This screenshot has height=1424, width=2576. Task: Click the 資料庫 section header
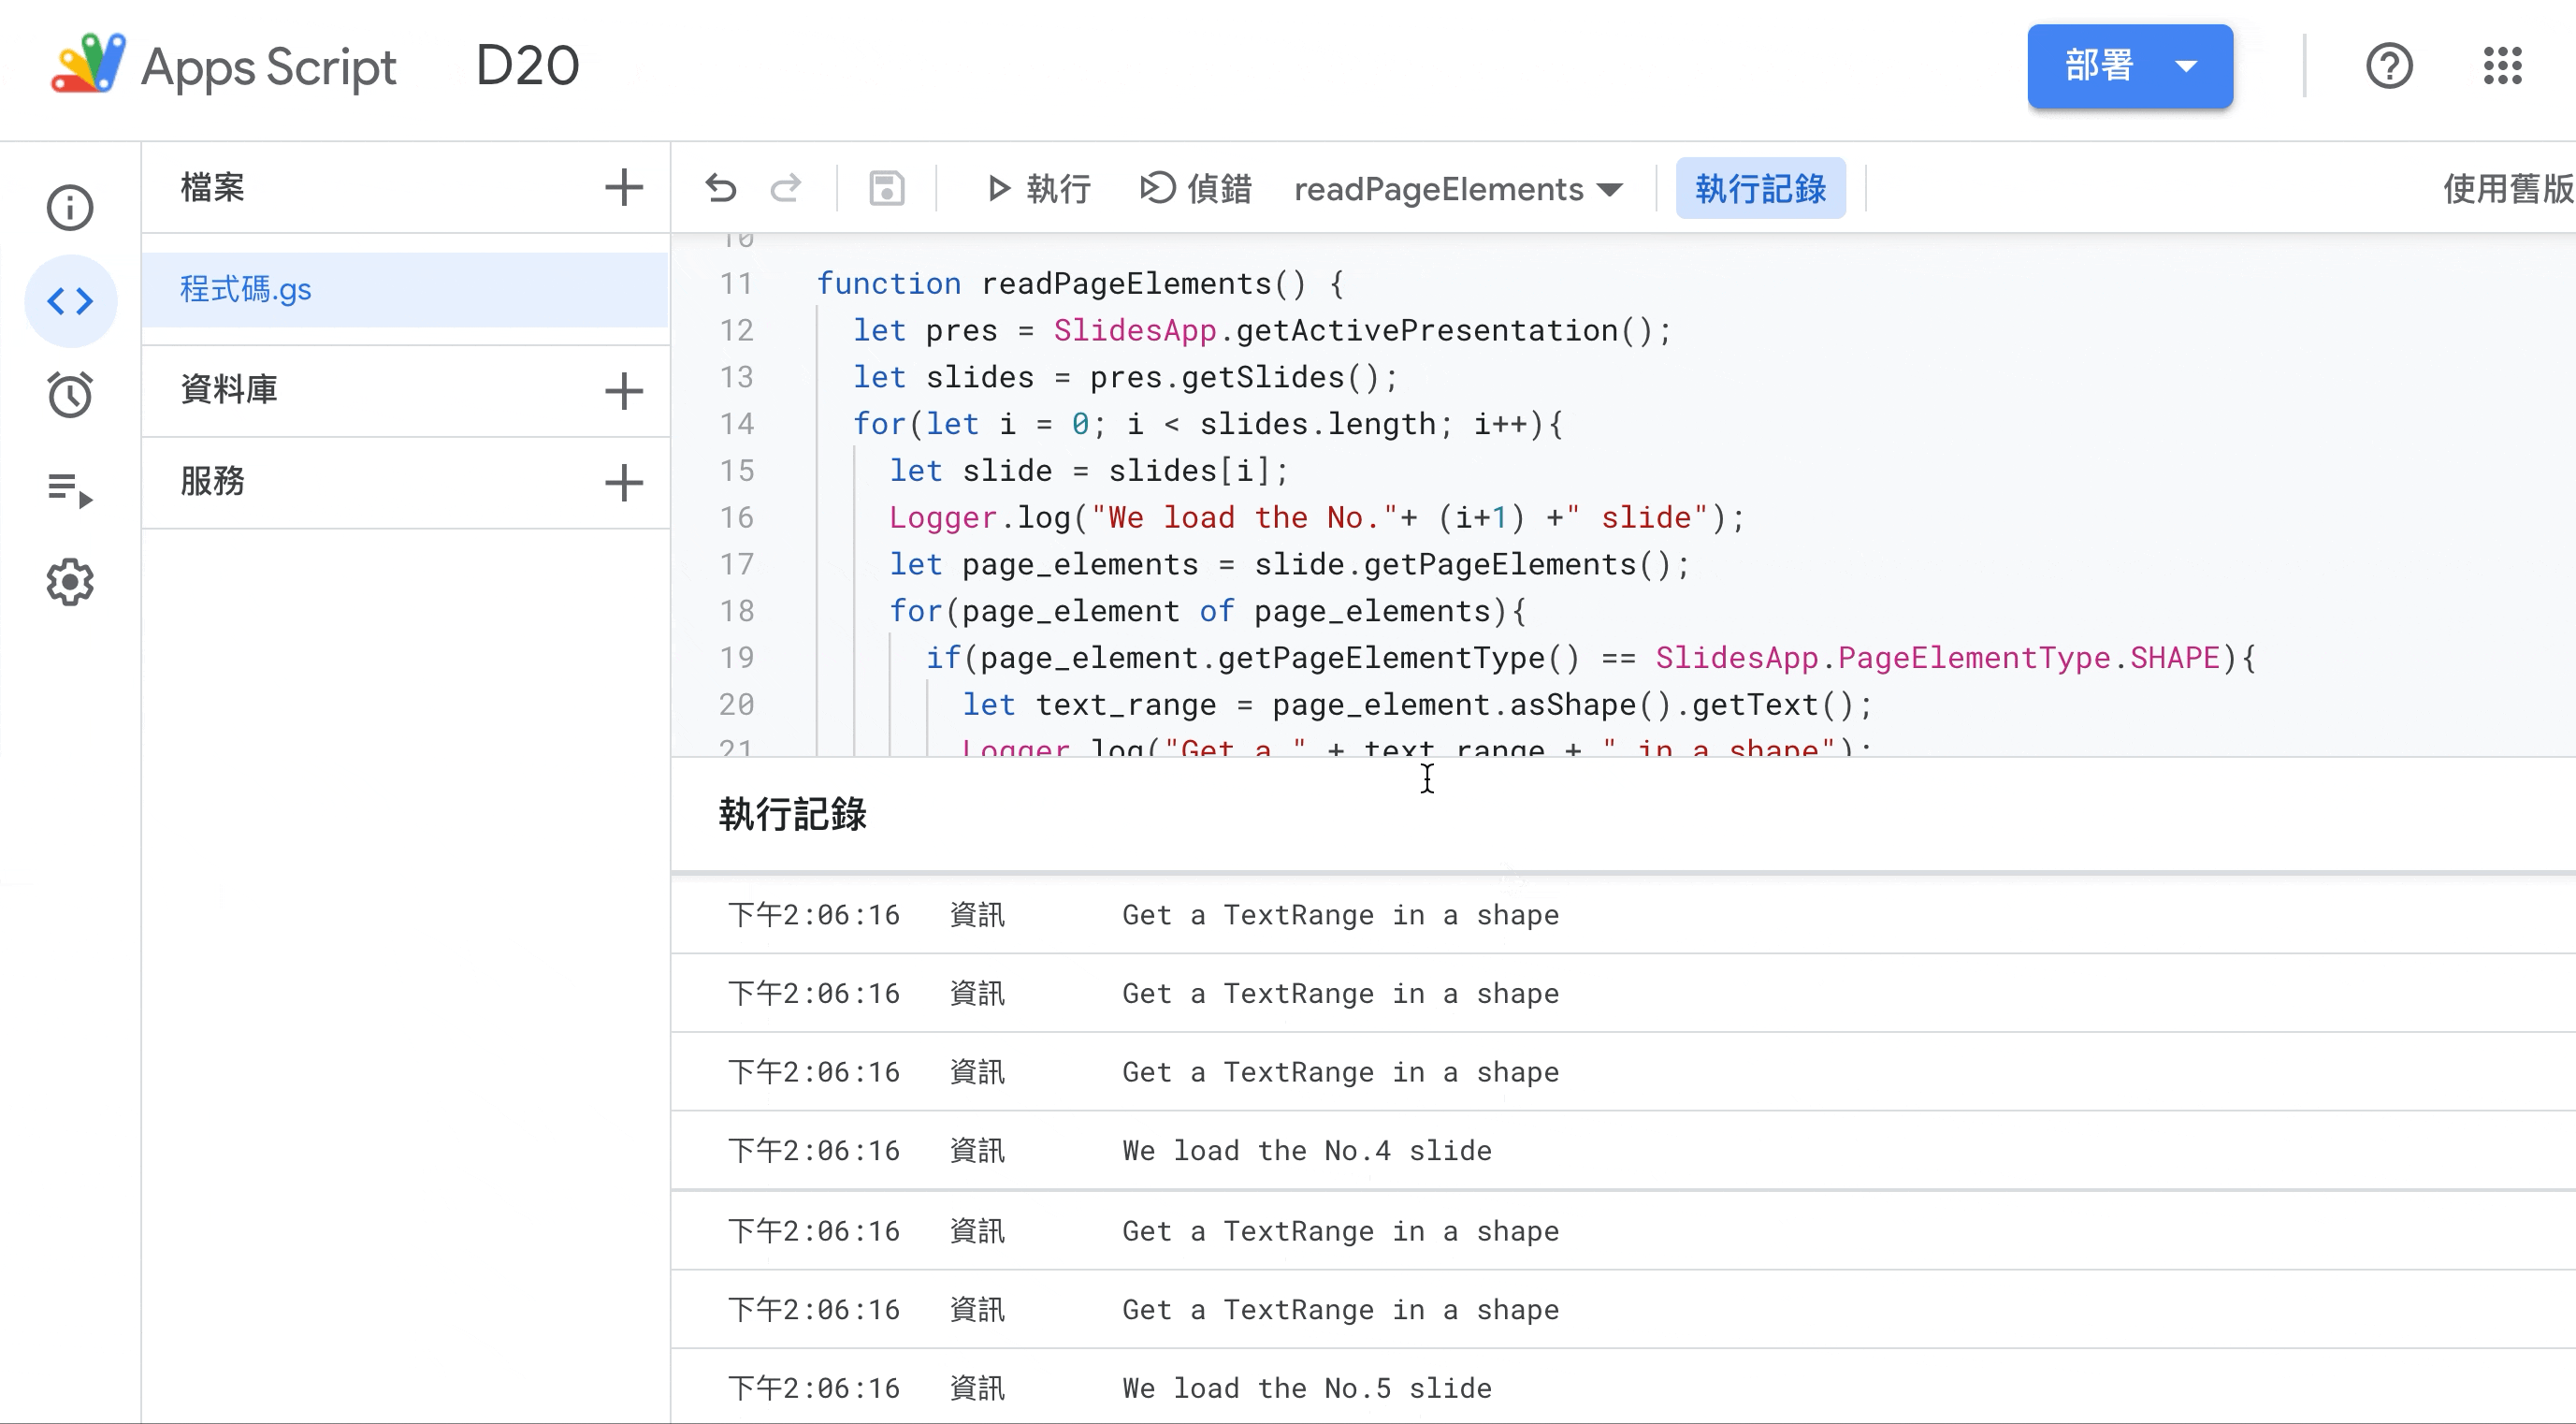229,389
